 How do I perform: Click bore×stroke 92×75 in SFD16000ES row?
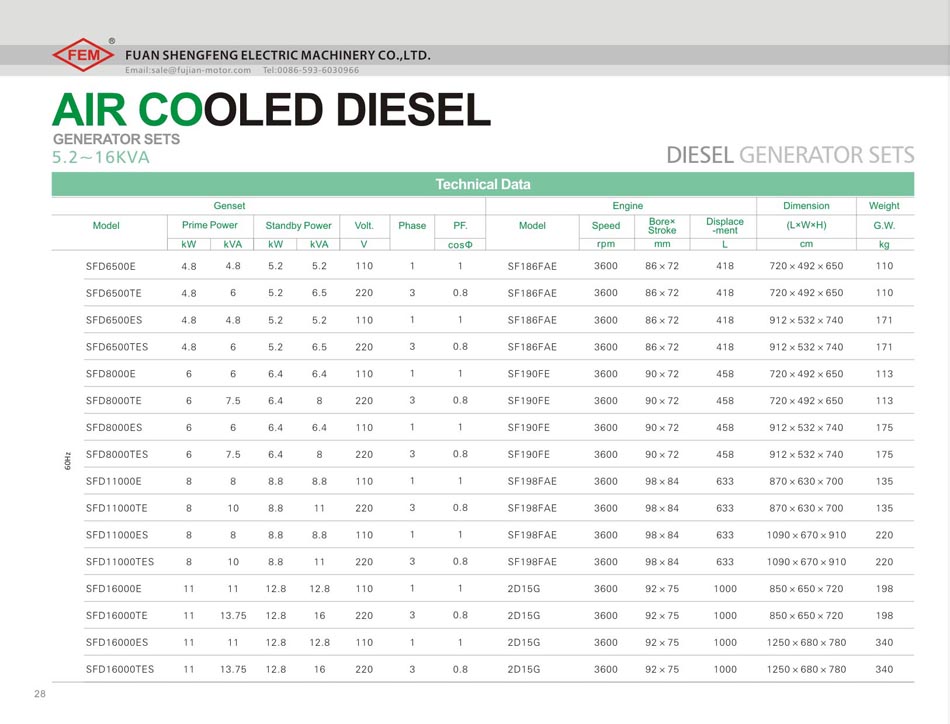(662, 642)
